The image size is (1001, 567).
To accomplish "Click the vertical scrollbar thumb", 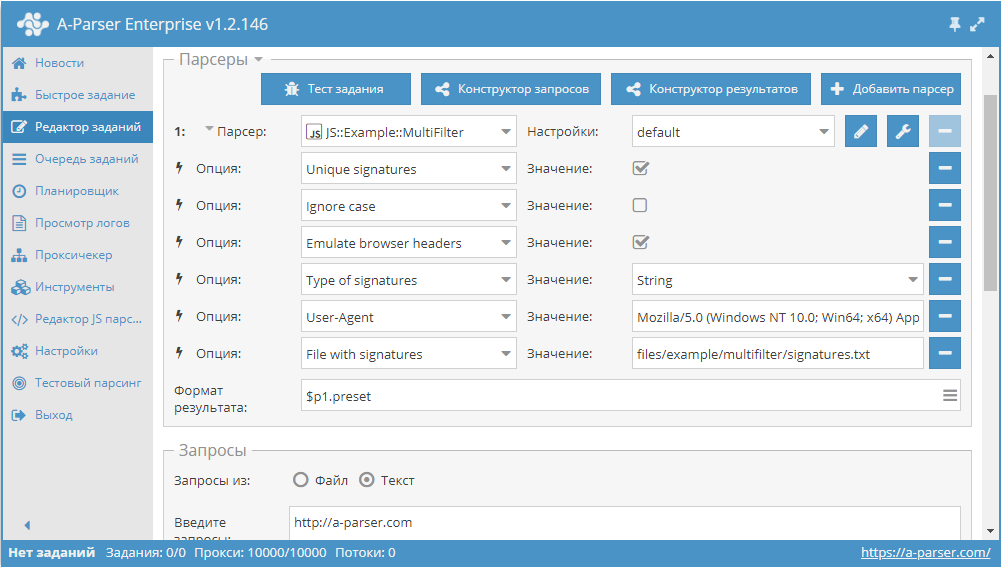I will click(x=990, y=192).
